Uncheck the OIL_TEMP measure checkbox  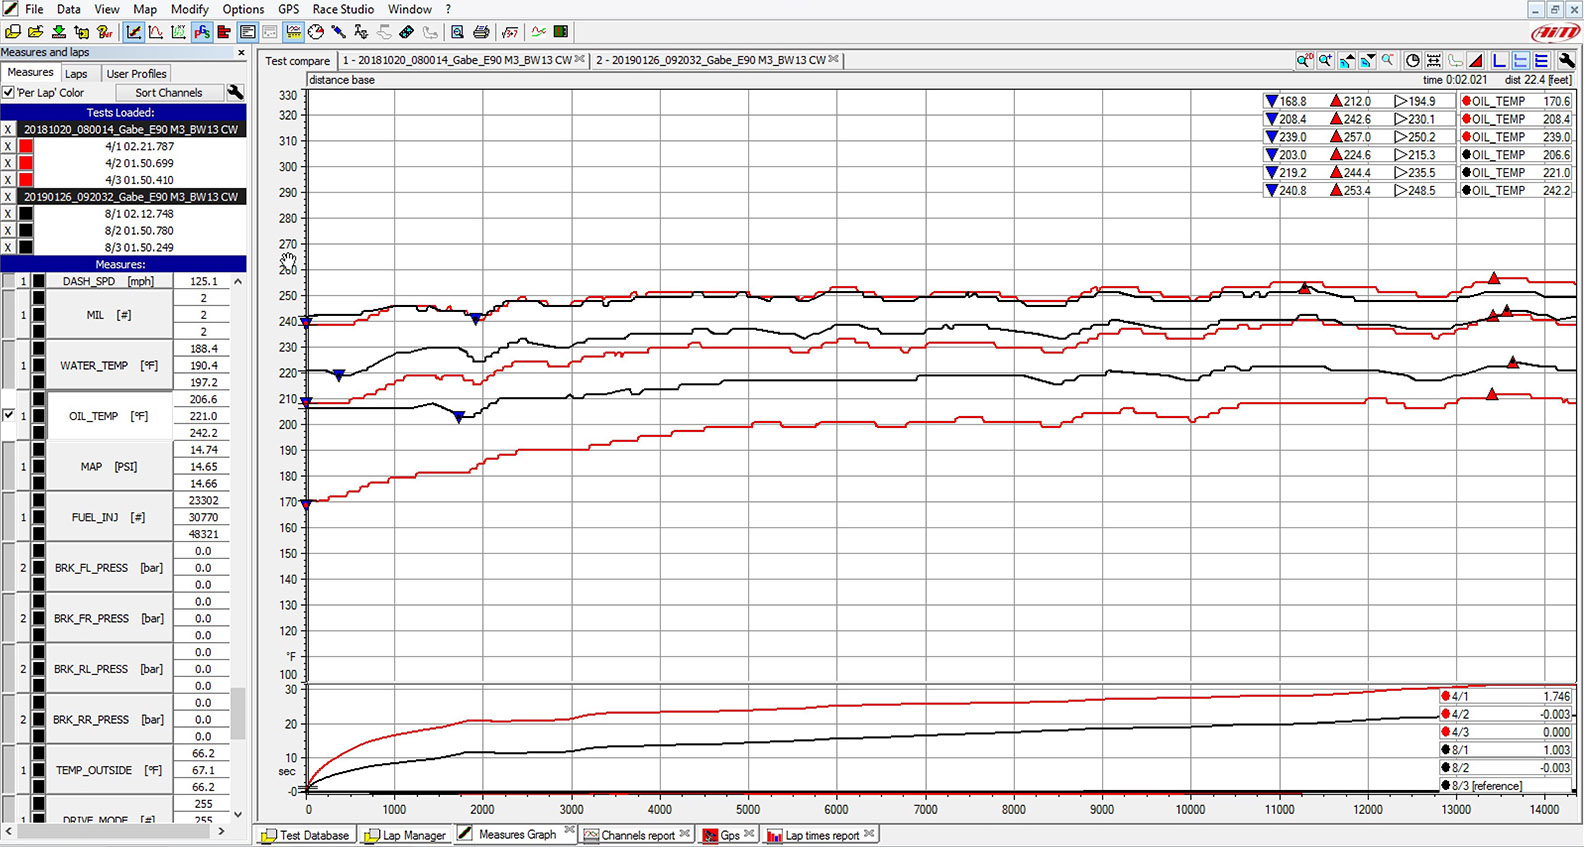coord(9,415)
